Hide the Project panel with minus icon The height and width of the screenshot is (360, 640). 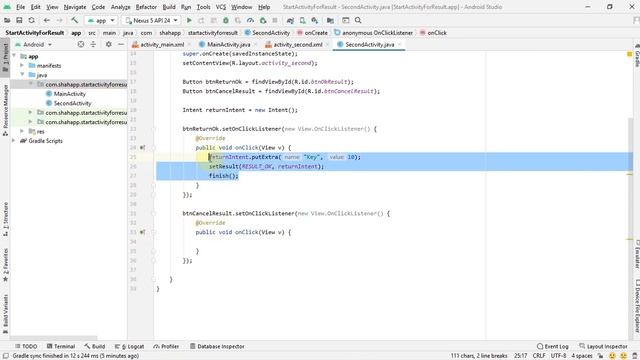121,44
